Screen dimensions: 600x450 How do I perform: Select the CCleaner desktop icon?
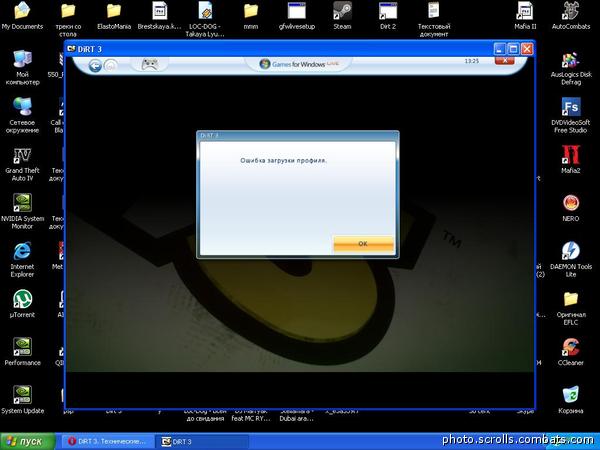click(x=571, y=352)
